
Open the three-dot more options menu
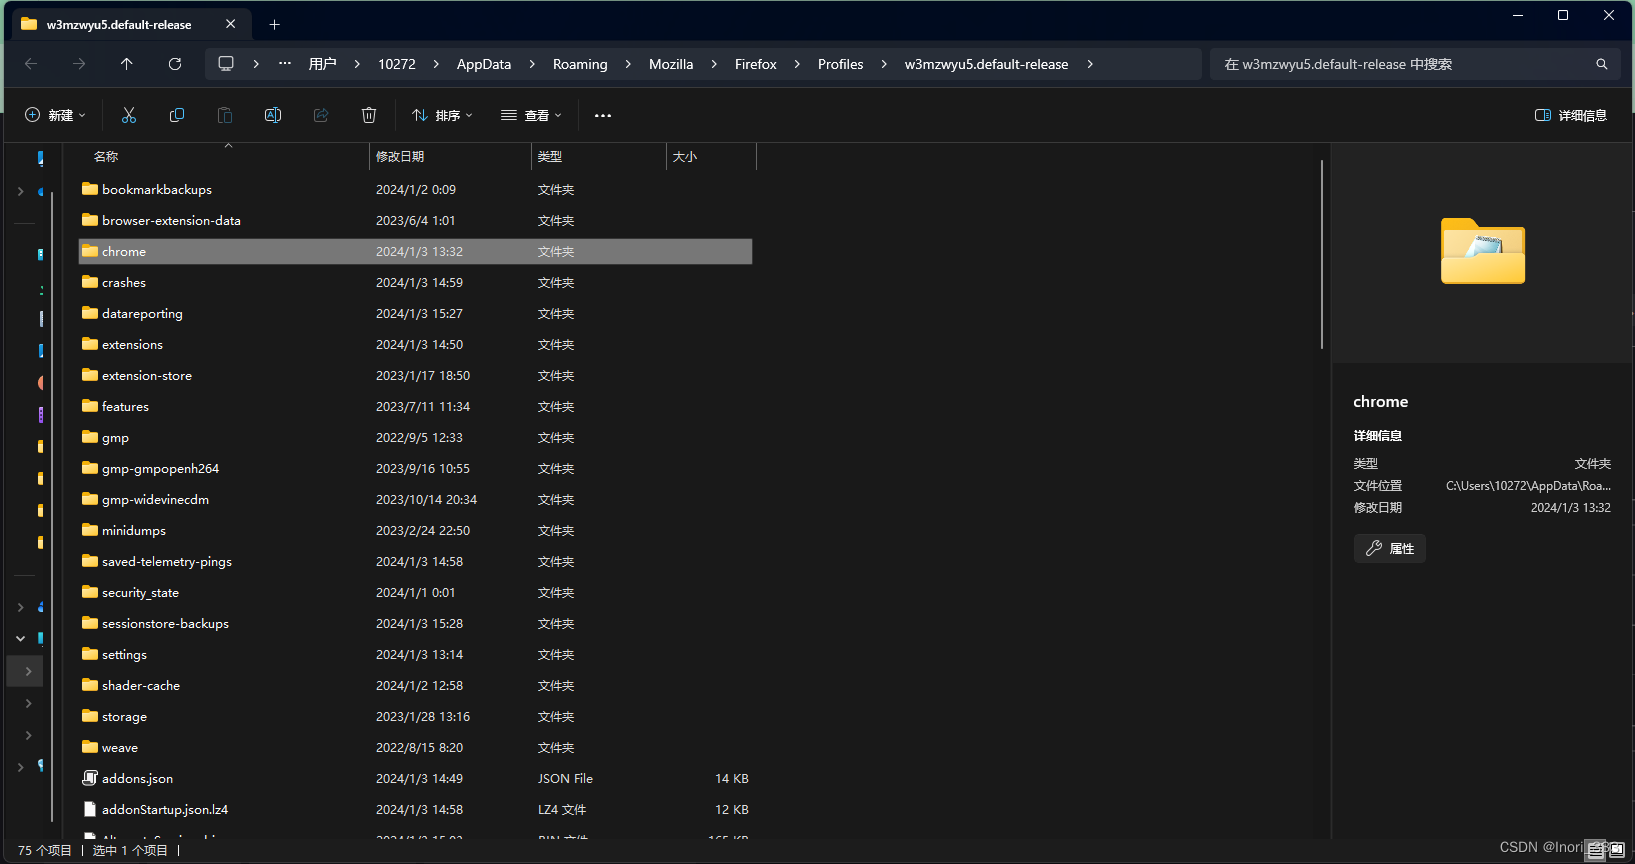(x=603, y=115)
